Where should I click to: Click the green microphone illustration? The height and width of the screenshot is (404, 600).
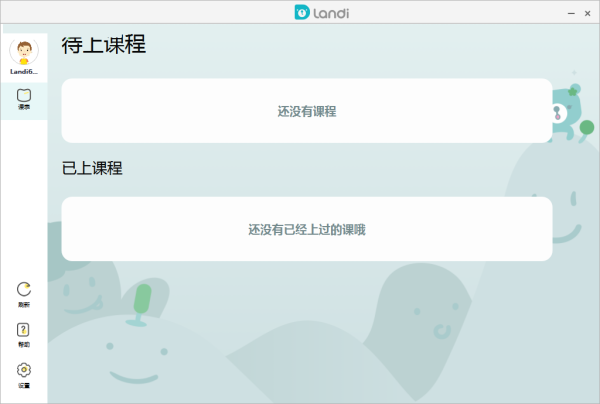click(x=142, y=304)
